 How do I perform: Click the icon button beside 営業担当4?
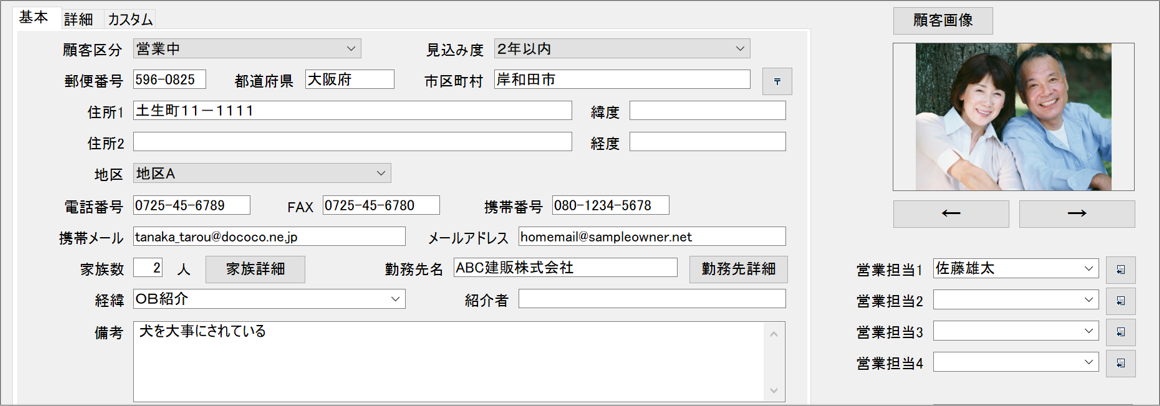(1120, 363)
